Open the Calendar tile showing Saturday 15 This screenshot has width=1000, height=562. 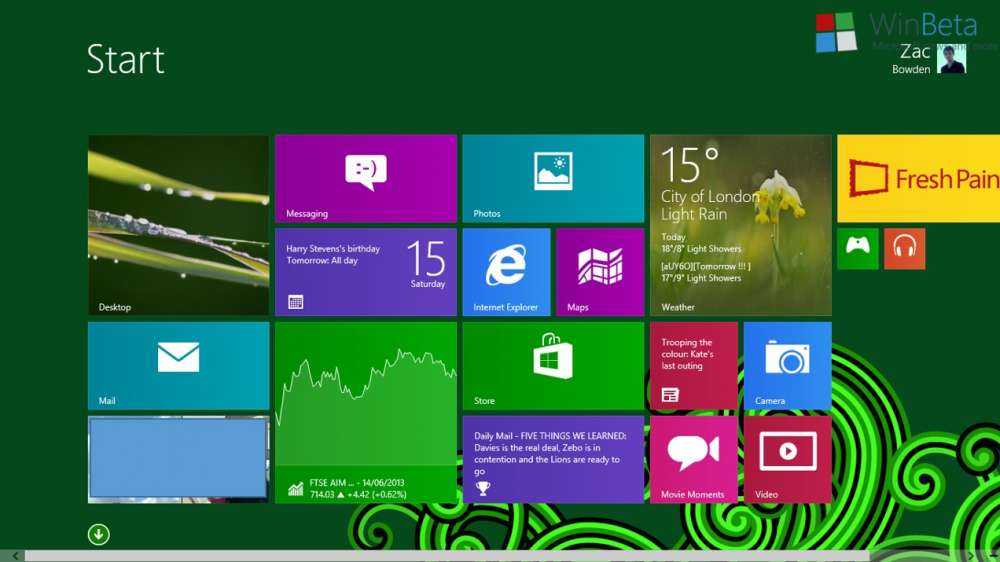coord(366,272)
